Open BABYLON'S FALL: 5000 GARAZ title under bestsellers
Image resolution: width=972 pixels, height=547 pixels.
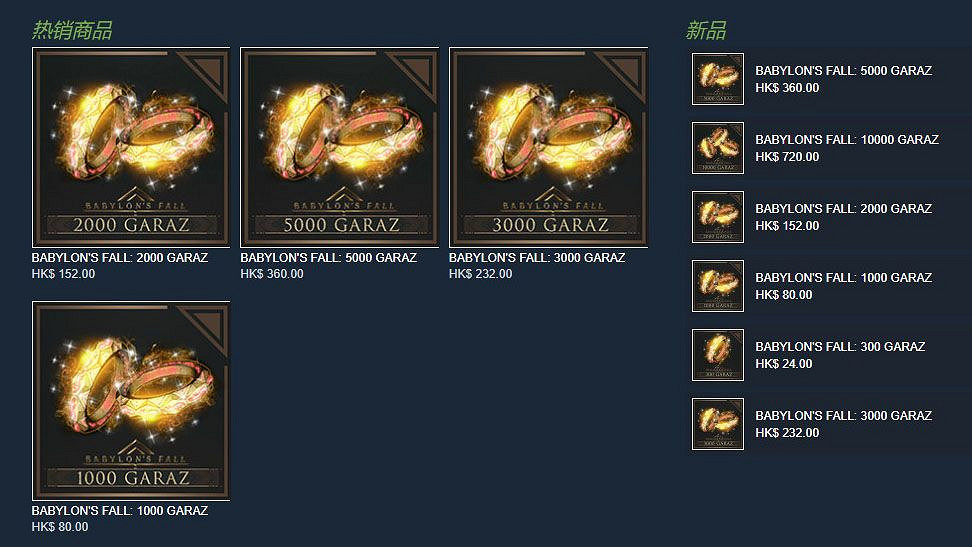point(329,257)
